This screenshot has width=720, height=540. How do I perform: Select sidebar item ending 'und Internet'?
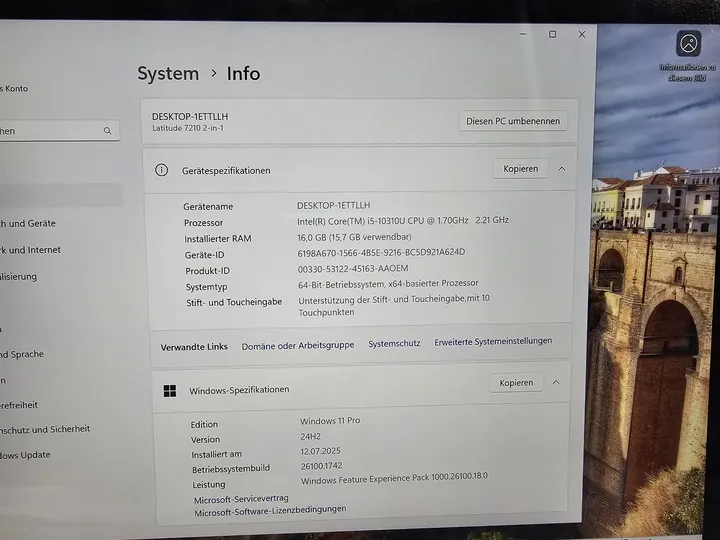coord(30,250)
